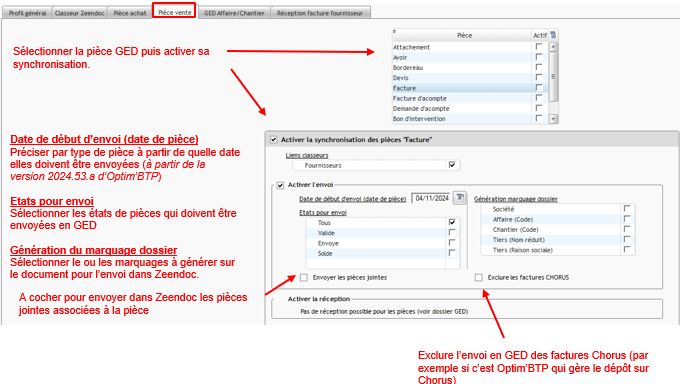The height and width of the screenshot is (384, 680).
Task: Check Envoyer les pièces jointes
Action: (x=304, y=277)
